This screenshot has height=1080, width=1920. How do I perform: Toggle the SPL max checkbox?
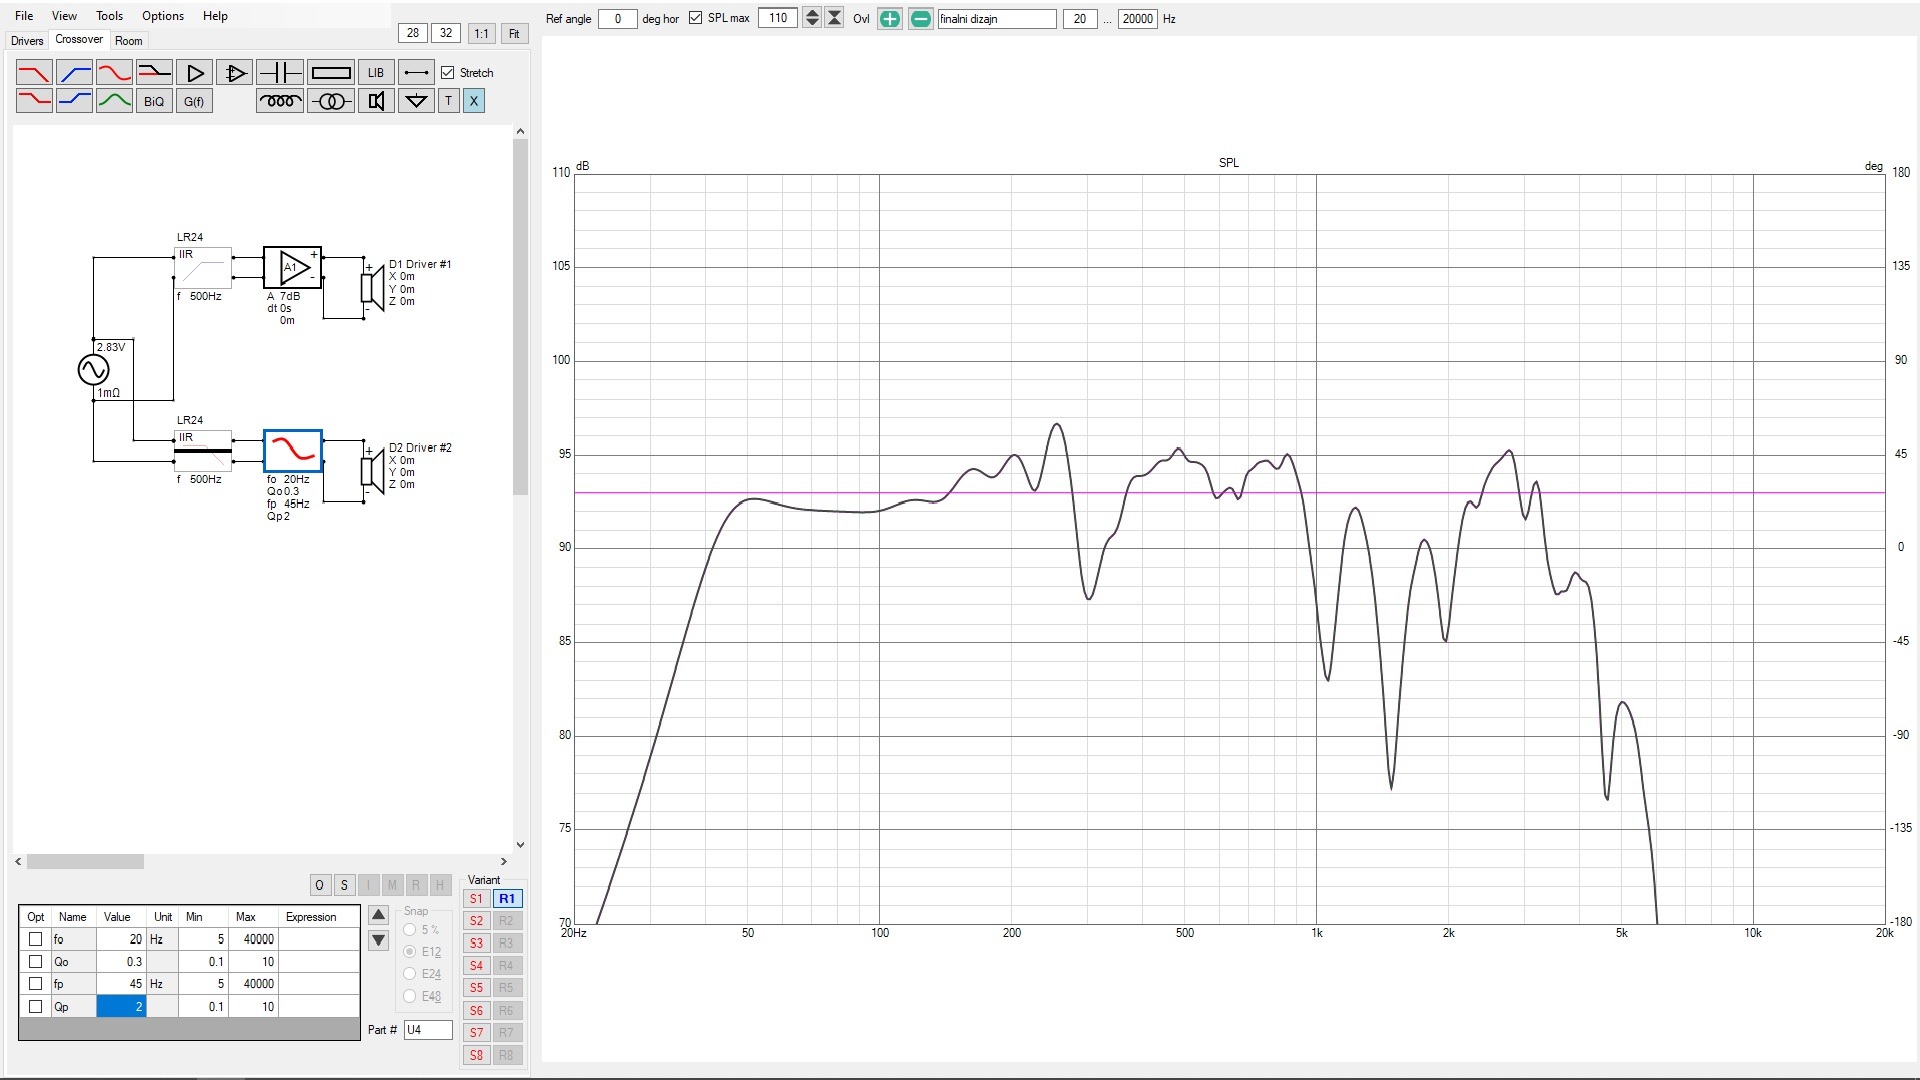click(696, 18)
